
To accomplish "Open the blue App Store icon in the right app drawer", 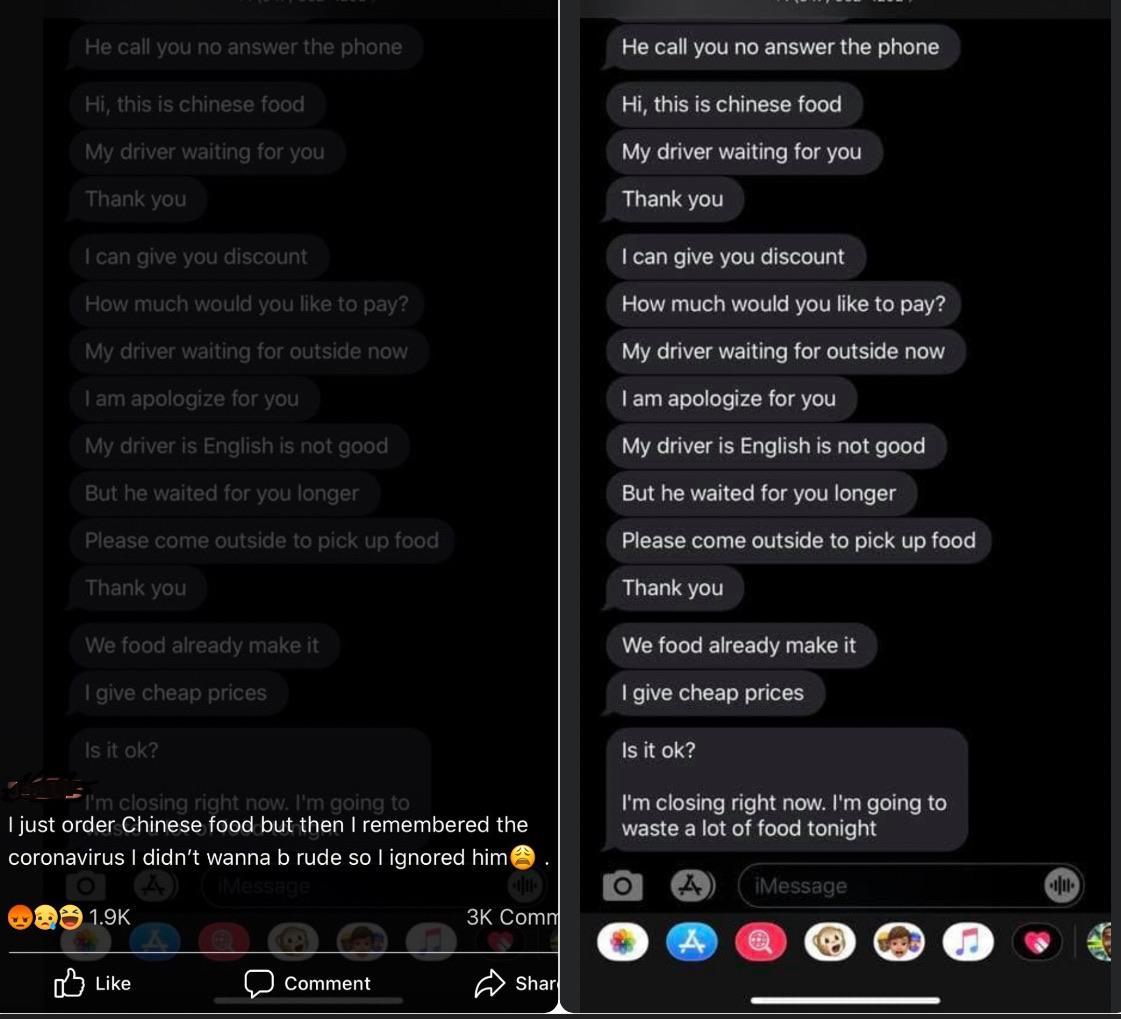I will (691, 942).
